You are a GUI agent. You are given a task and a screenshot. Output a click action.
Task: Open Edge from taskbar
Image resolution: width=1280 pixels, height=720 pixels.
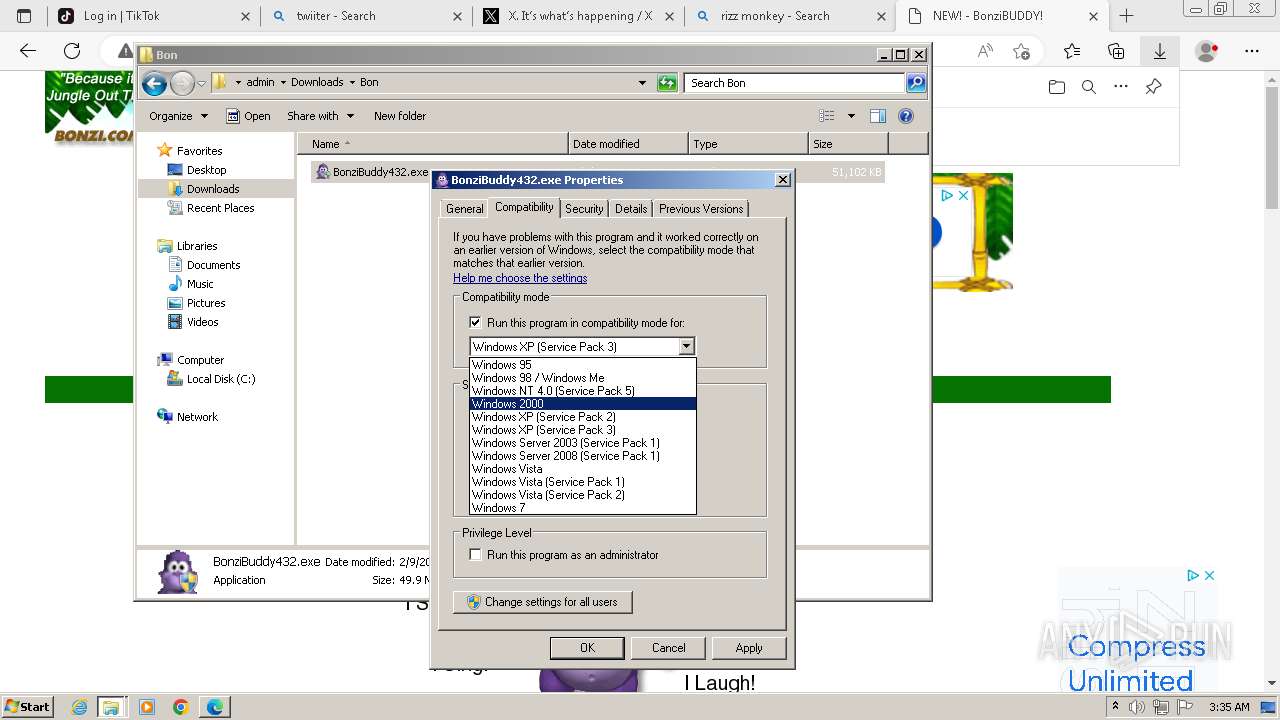coord(215,707)
